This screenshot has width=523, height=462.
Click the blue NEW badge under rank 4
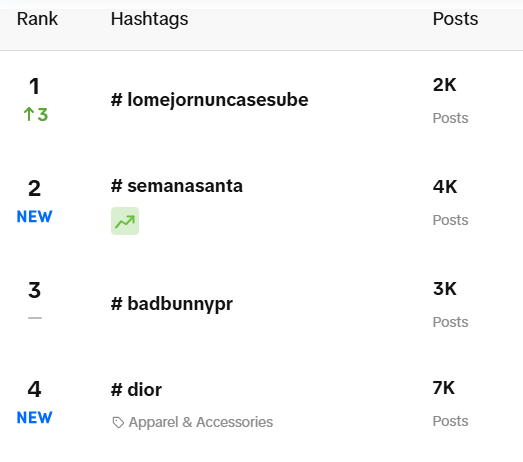[x=35, y=417]
